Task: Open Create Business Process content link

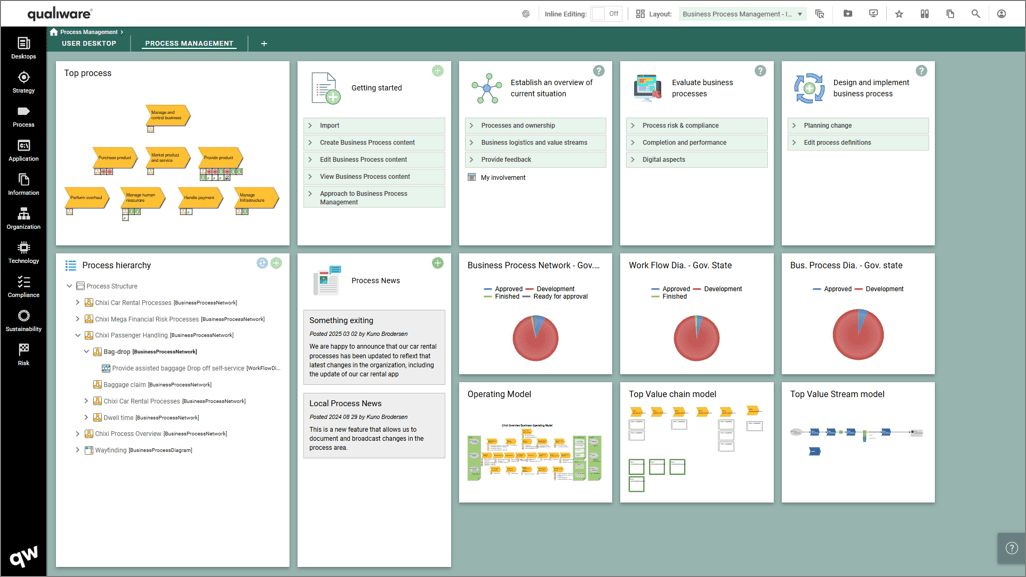Action: tap(367, 143)
